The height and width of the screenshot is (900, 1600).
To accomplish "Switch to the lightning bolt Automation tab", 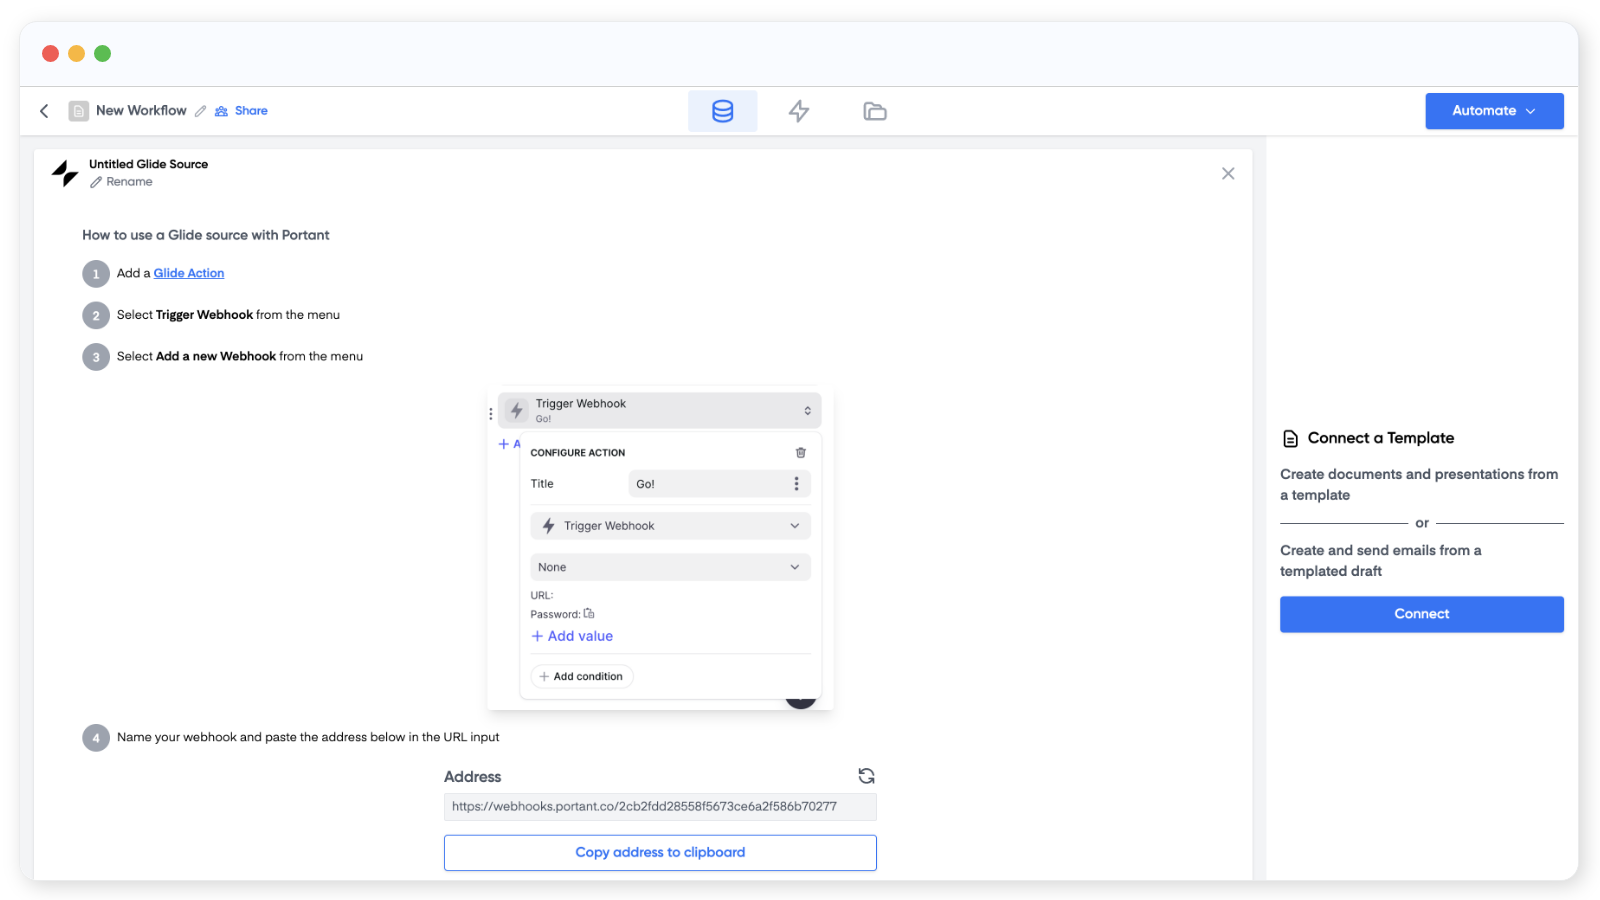I will (x=798, y=111).
